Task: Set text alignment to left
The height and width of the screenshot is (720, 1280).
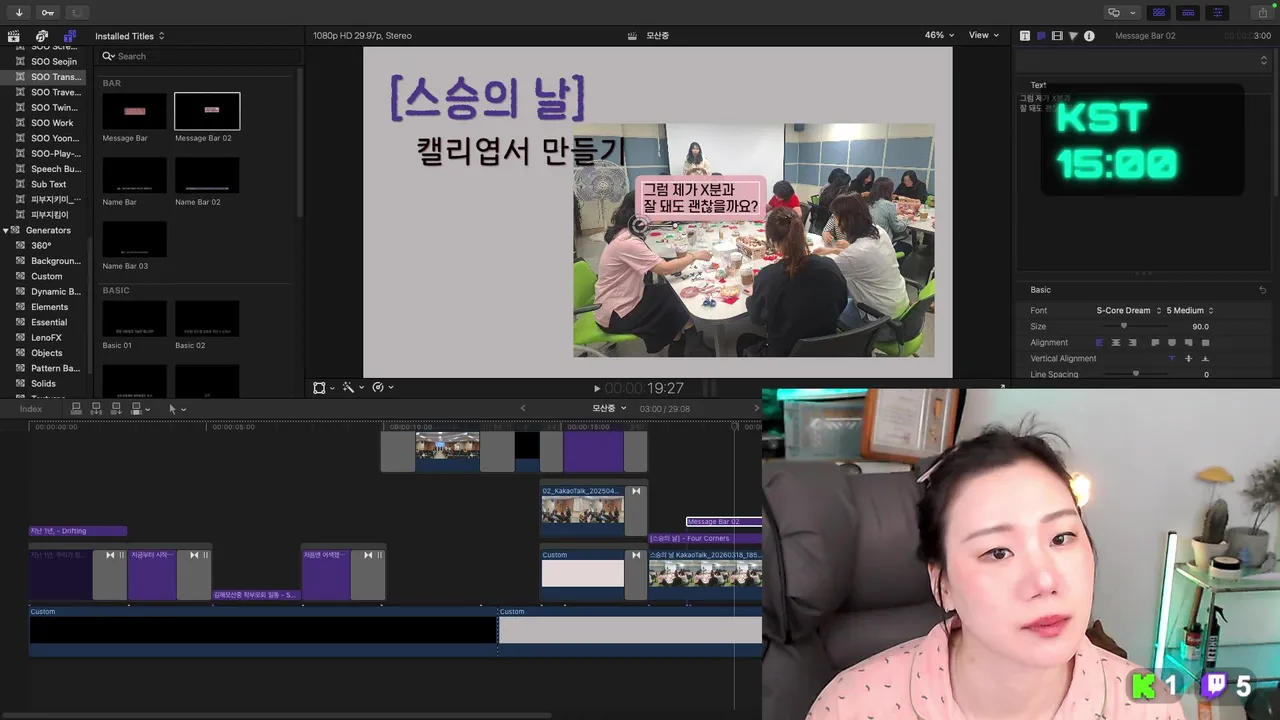Action: 1100,342
